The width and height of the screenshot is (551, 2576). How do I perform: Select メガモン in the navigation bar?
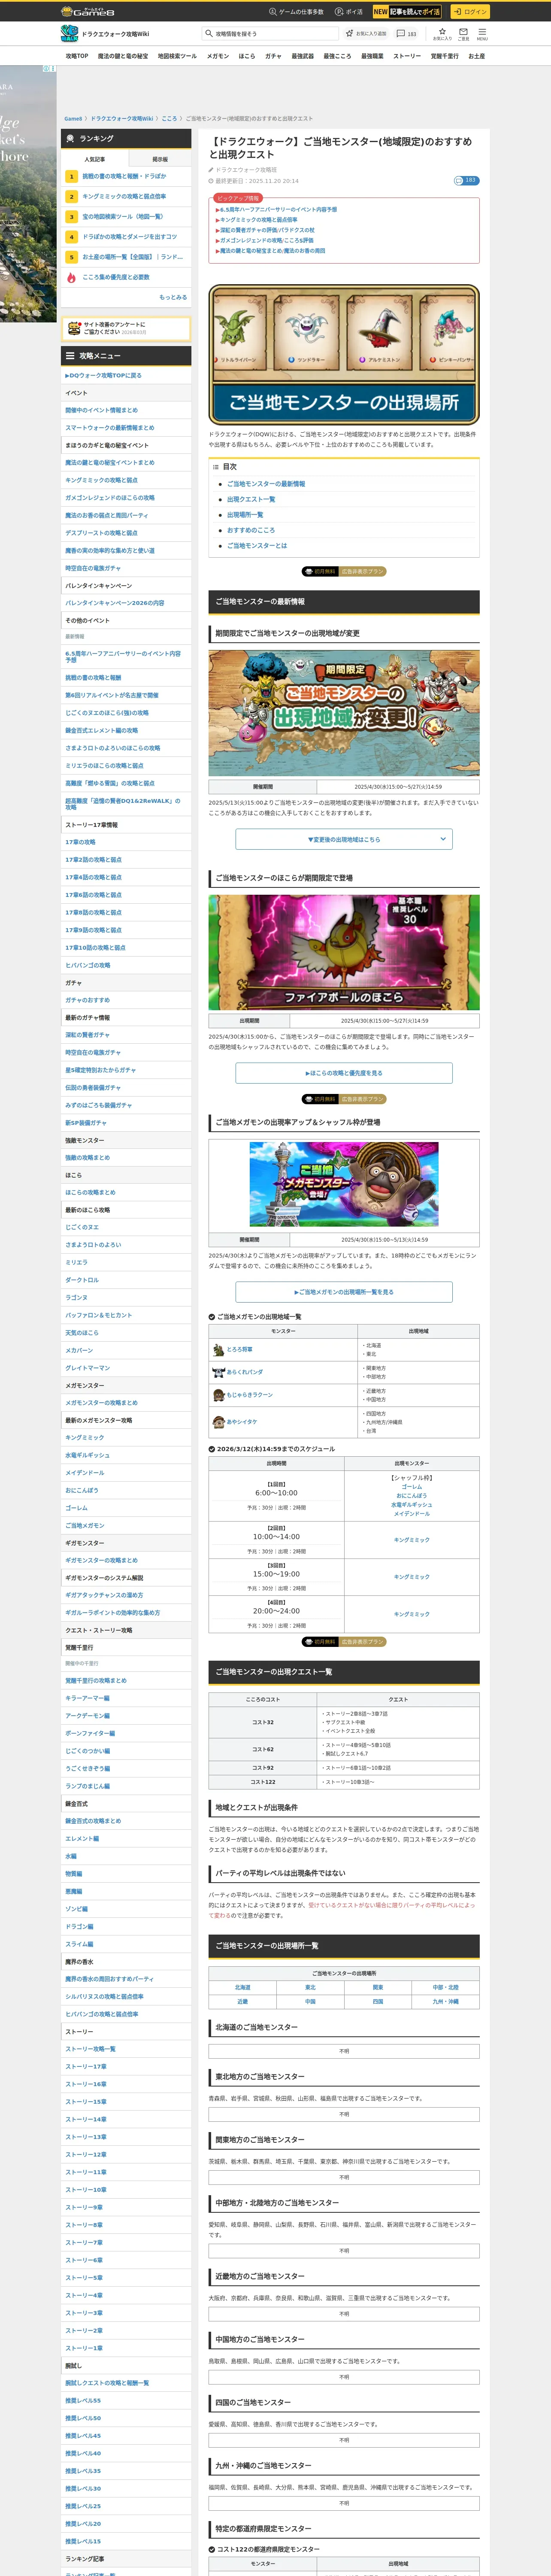pyautogui.click(x=218, y=56)
